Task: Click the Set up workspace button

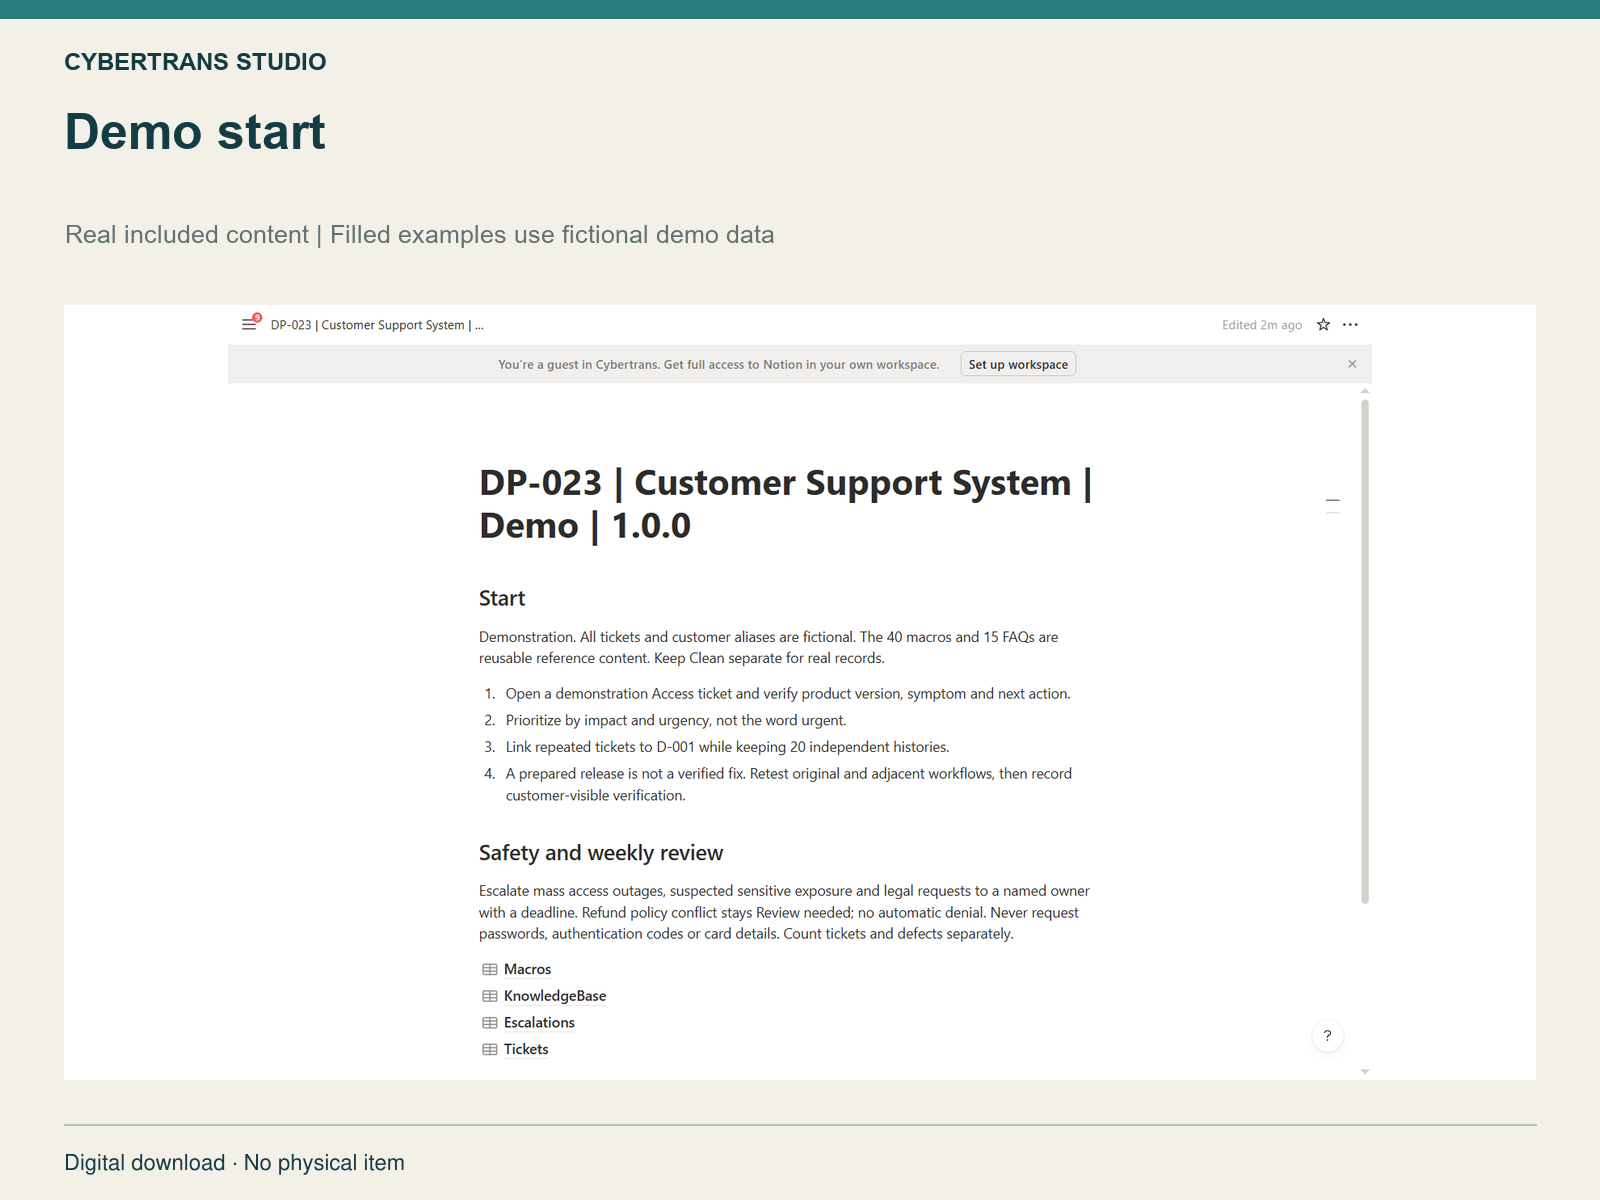Action: [x=1018, y=364]
